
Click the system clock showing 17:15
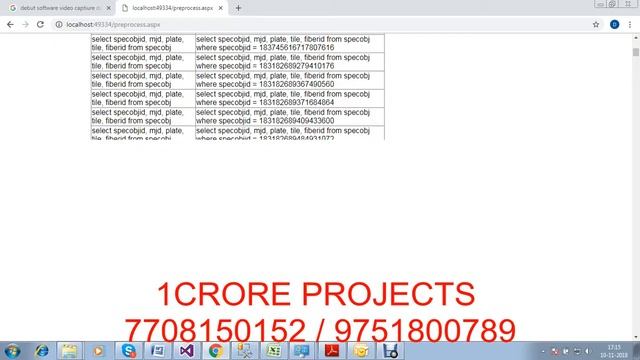click(x=614, y=351)
